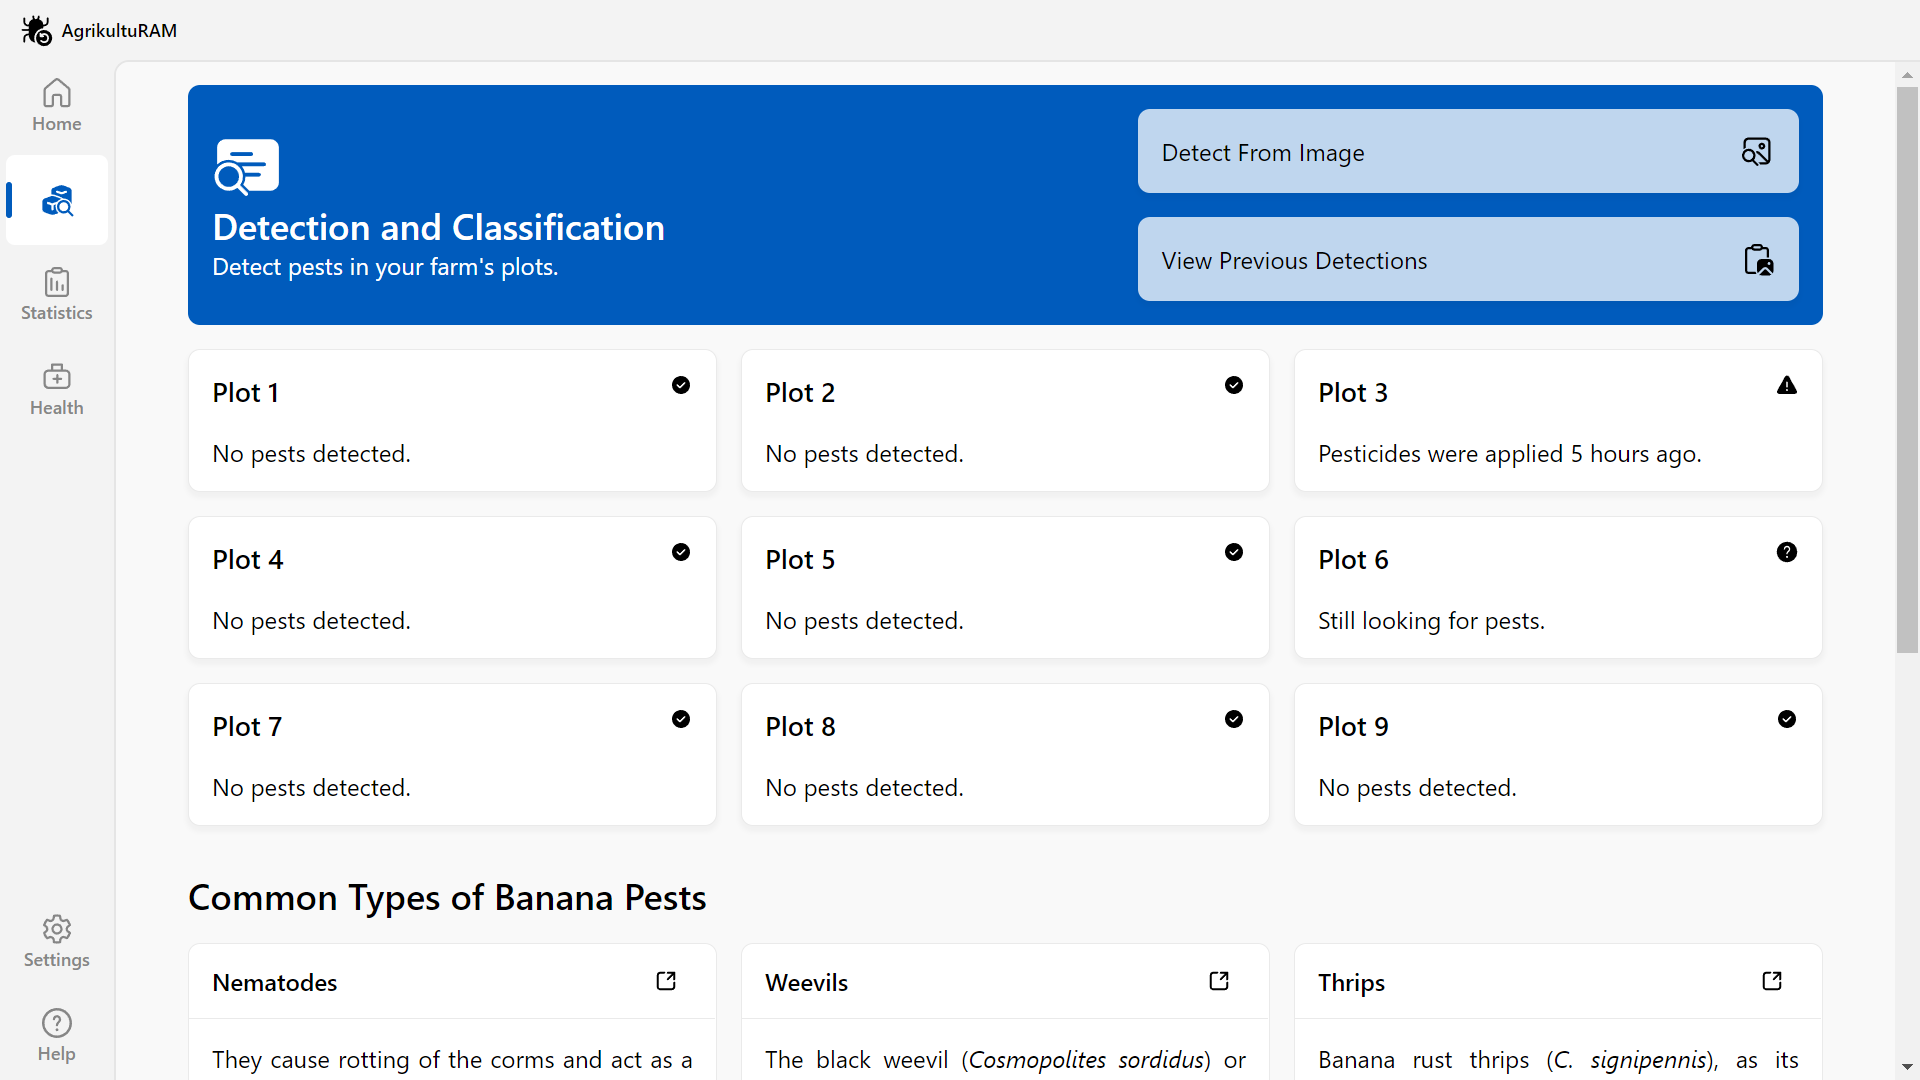Click the vertical scrollbar thumb
Screen dimensions: 1920x1080
tap(1907, 370)
